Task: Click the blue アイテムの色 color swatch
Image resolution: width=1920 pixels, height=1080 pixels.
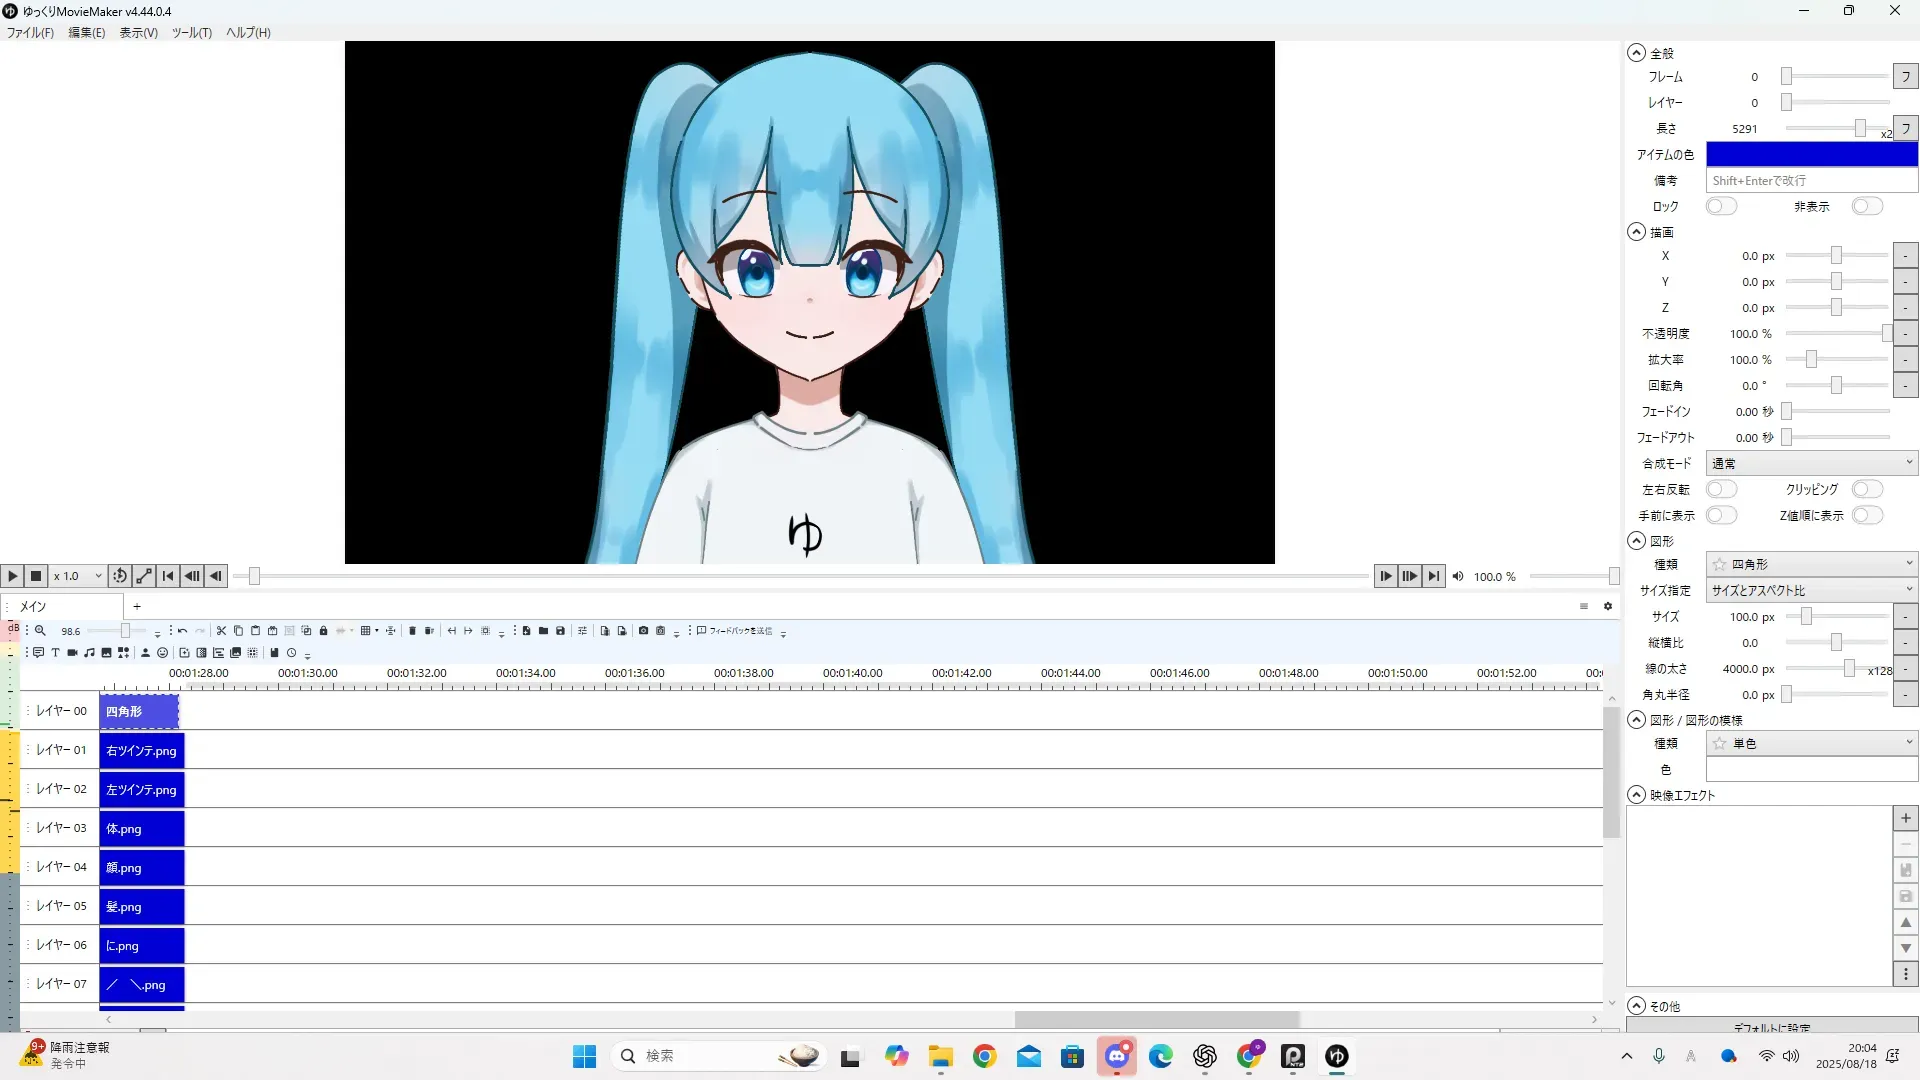Action: tap(1811, 154)
